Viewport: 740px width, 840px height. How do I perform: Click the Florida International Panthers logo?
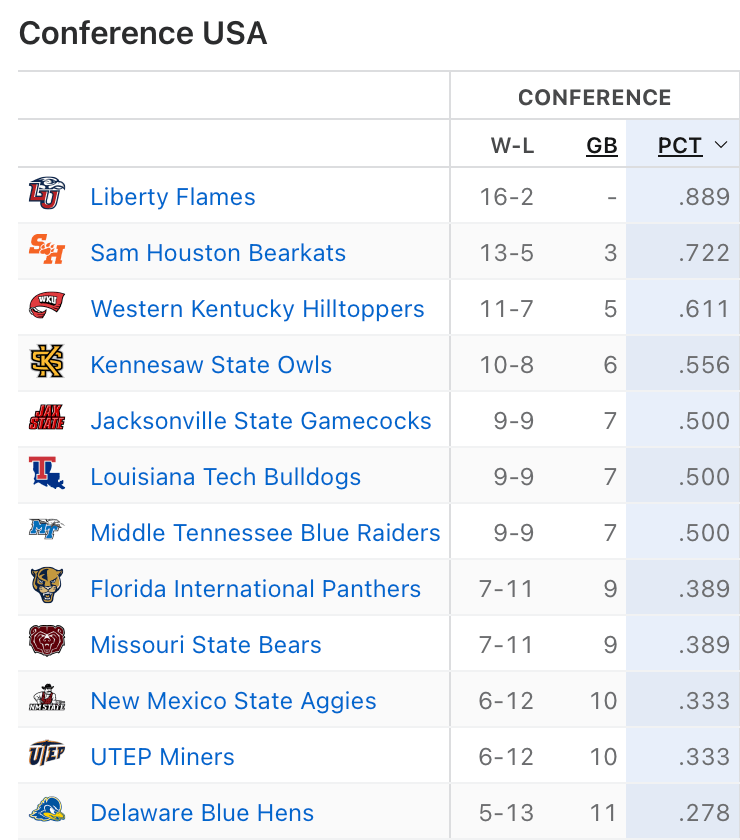pyautogui.click(x=46, y=586)
